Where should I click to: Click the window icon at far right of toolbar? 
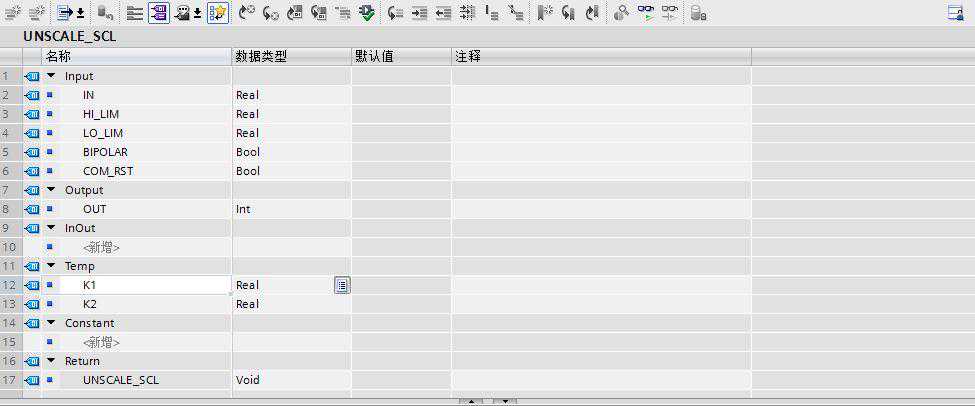pos(955,13)
